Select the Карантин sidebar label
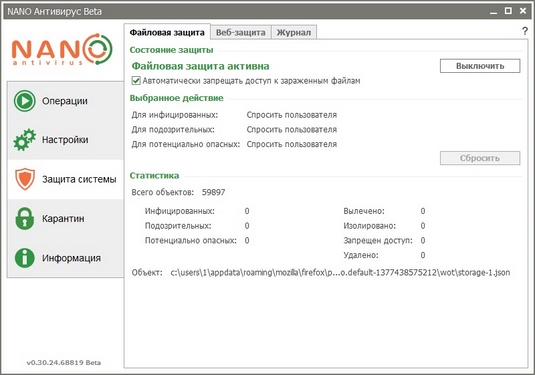 click(63, 218)
